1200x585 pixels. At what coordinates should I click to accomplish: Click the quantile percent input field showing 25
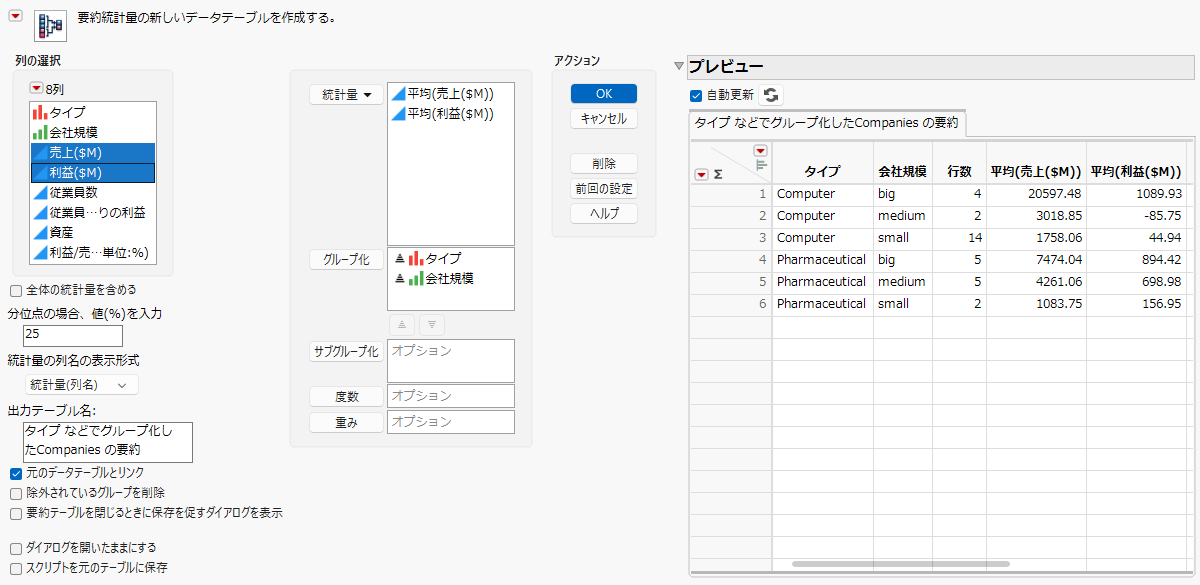73,336
